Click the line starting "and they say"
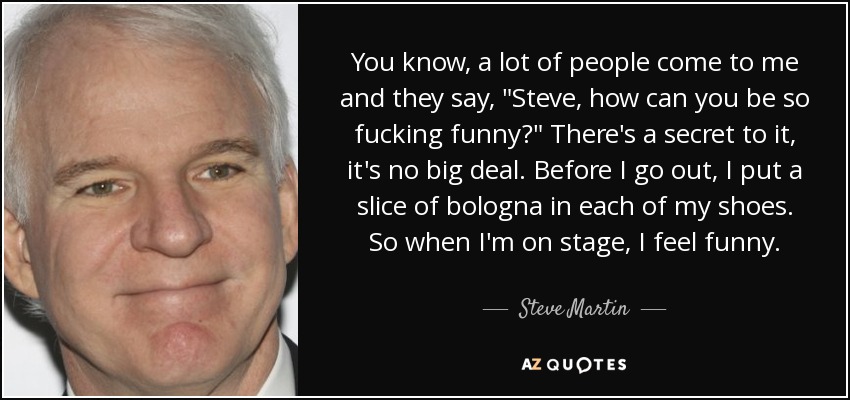This screenshot has height=400, width=850. tap(574, 99)
